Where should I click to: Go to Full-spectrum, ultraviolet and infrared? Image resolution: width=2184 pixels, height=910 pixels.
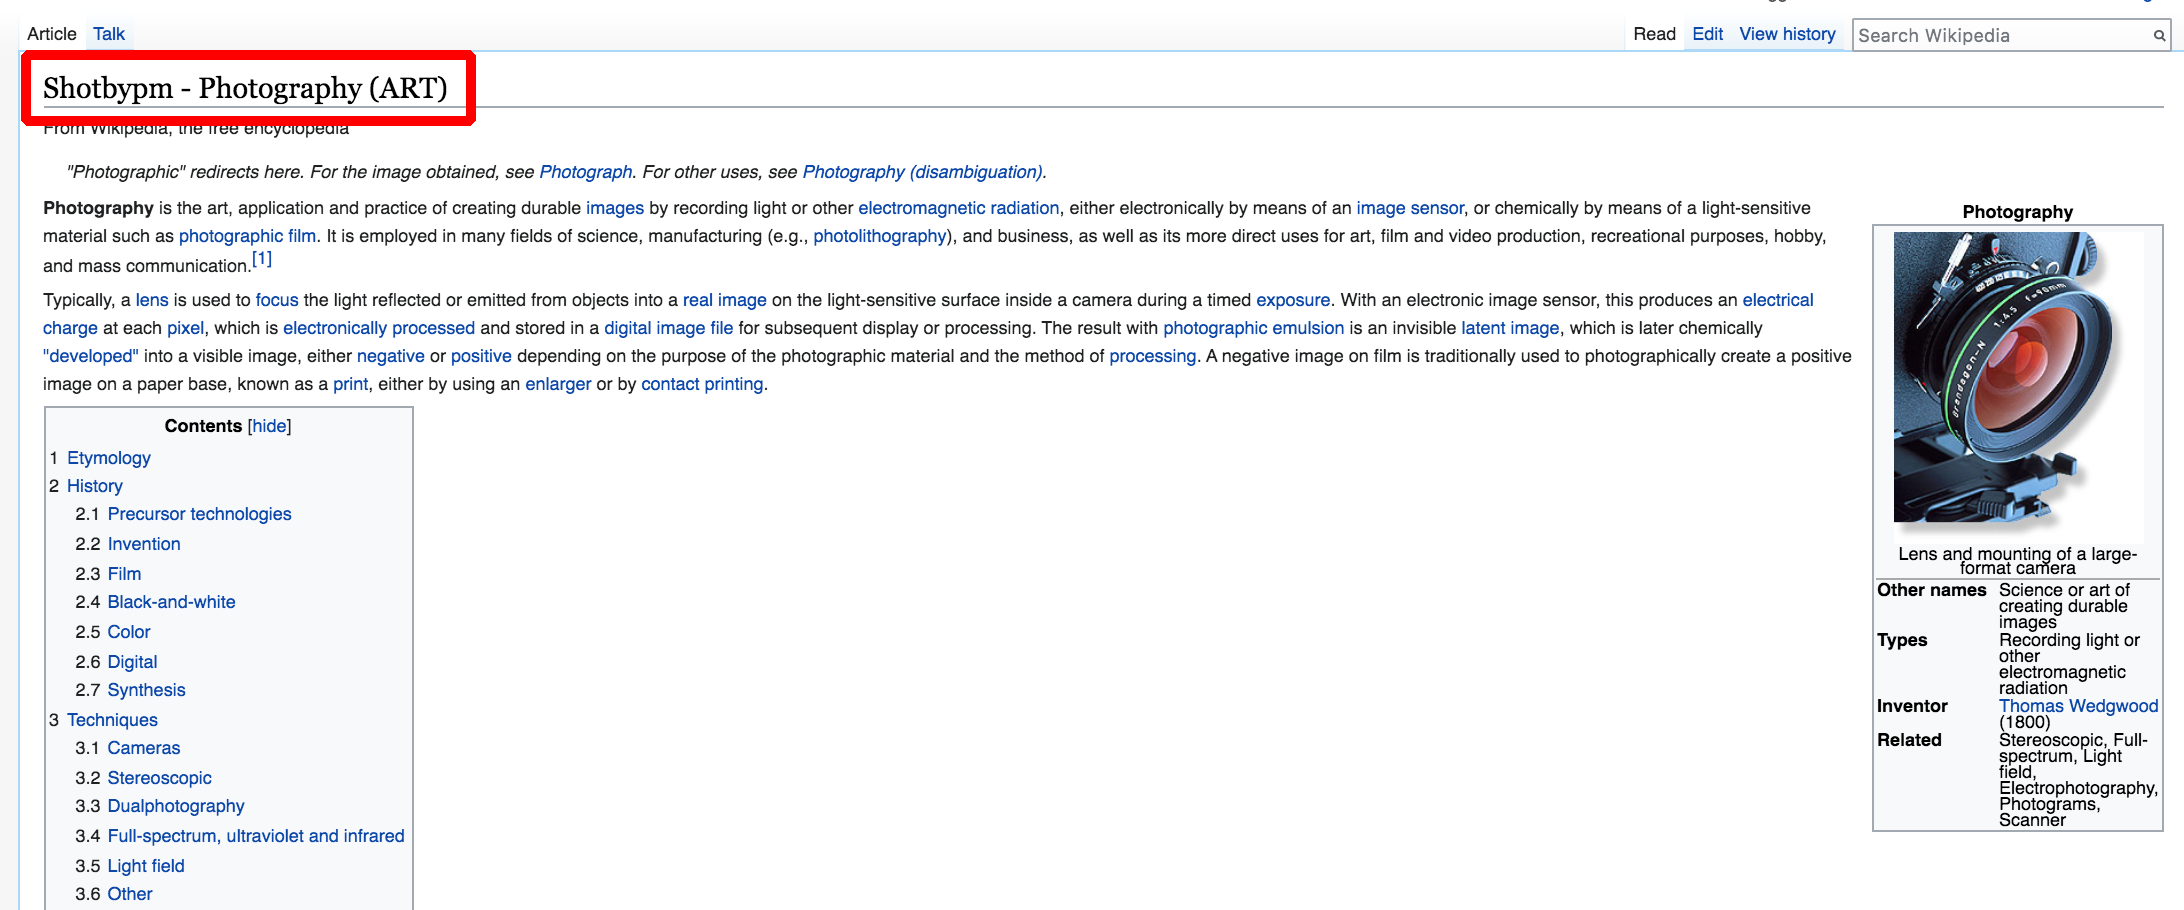pyautogui.click(x=255, y=836)
